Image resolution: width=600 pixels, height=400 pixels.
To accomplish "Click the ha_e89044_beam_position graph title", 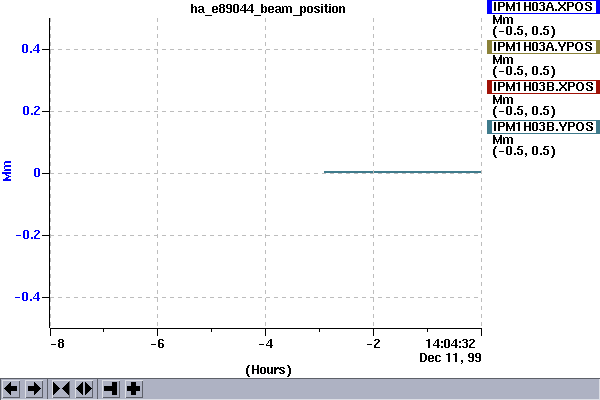I will [268, 8].
